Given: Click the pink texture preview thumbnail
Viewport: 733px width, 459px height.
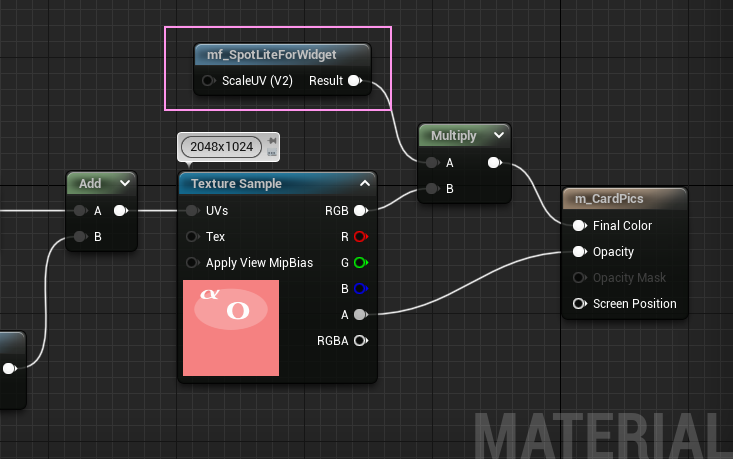Looking at the screenshot, I should click(231, 328).
